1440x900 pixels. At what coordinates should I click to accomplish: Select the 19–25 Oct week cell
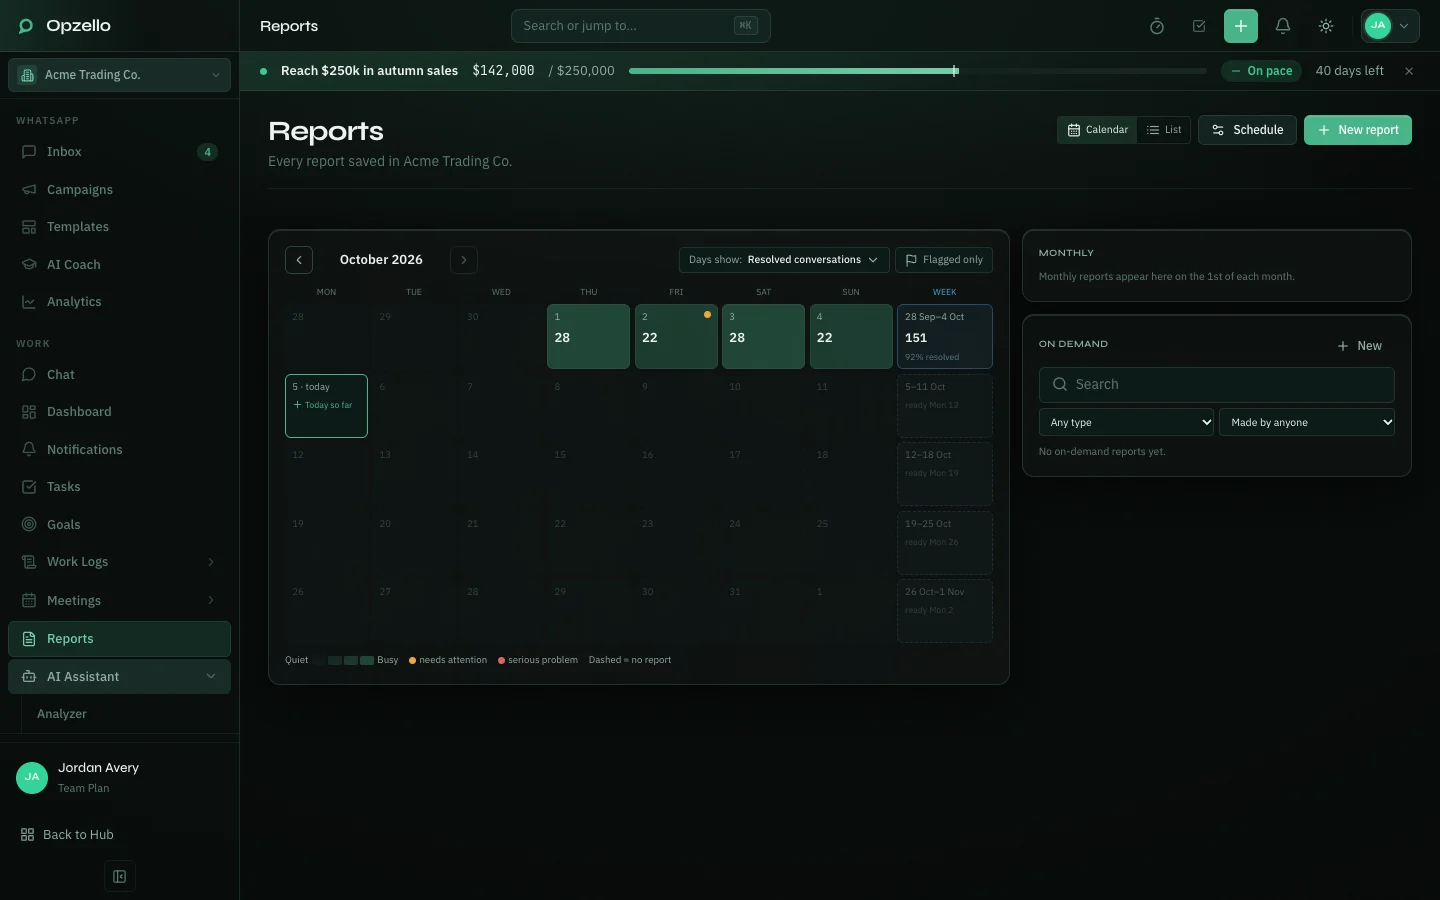click(x=945, y=543)
